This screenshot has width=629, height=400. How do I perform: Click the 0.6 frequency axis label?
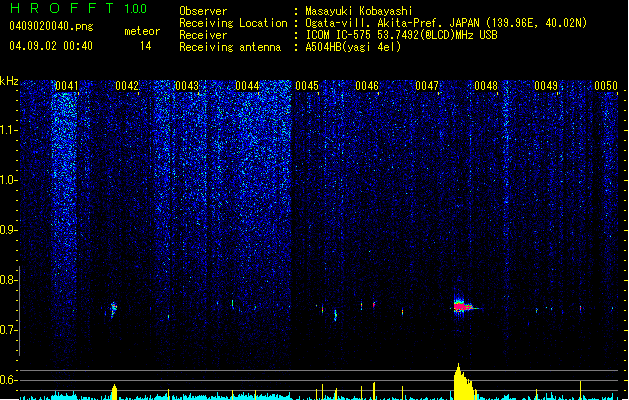(x=8, y=380)
